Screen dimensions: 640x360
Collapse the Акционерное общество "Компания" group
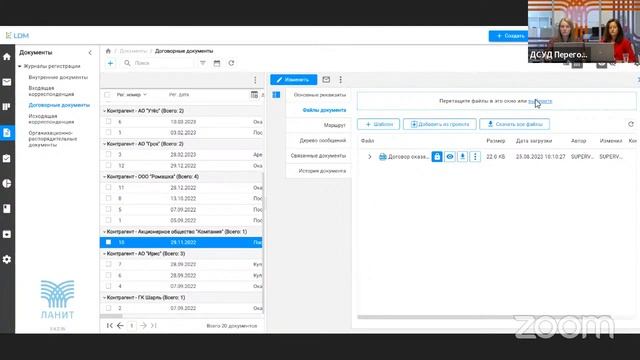coord(104,232)
